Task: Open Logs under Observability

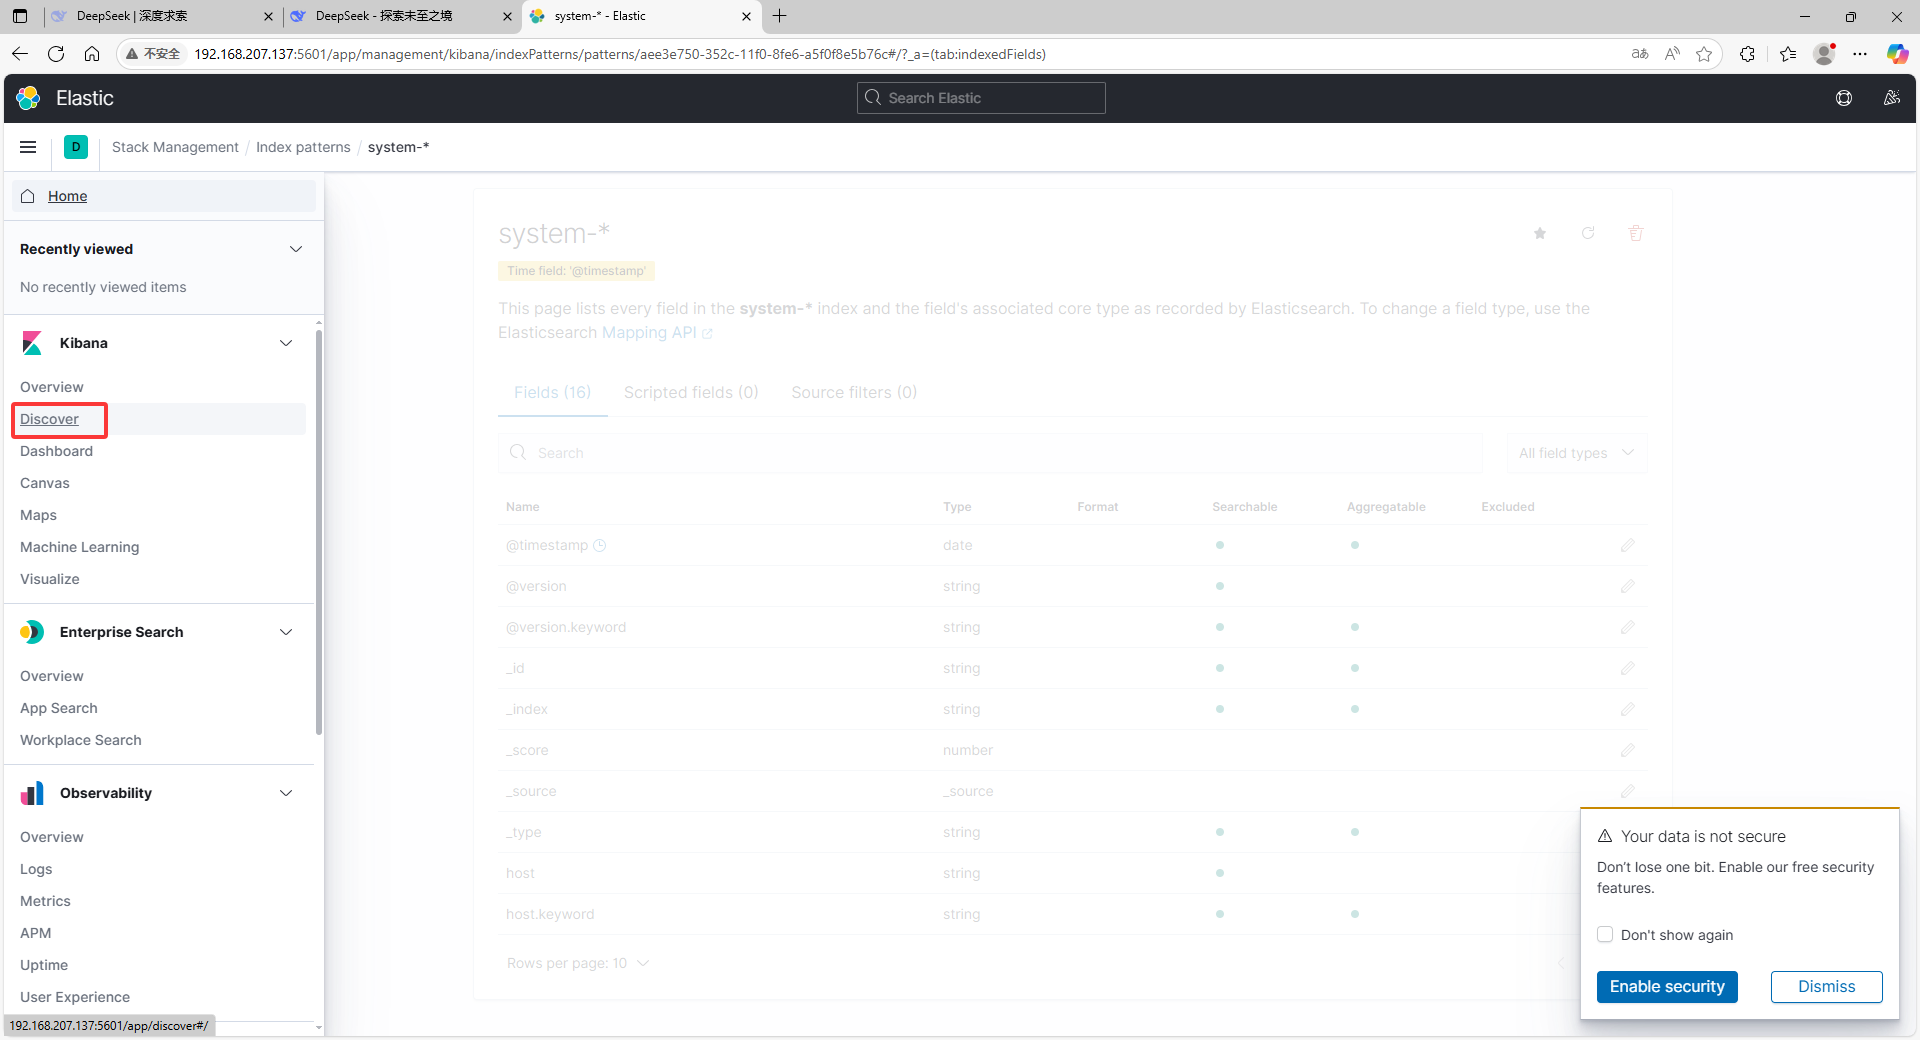Action: tap(36, 869)
